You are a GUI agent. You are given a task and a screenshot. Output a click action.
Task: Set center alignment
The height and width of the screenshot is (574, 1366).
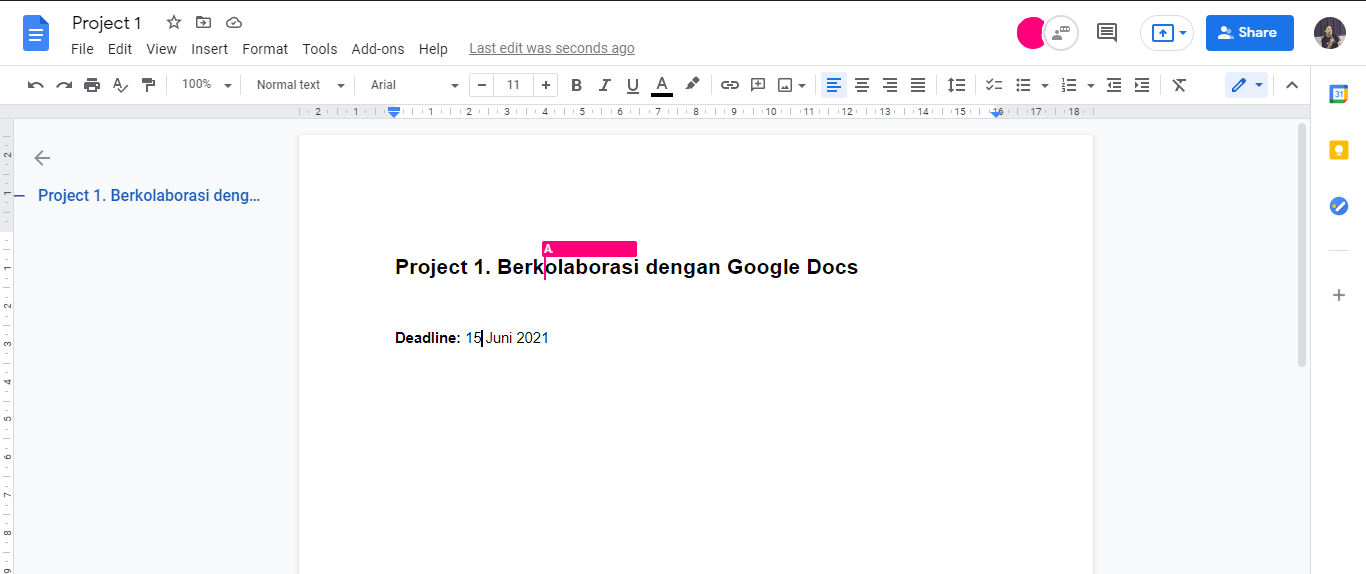click(x=862, y=85)
